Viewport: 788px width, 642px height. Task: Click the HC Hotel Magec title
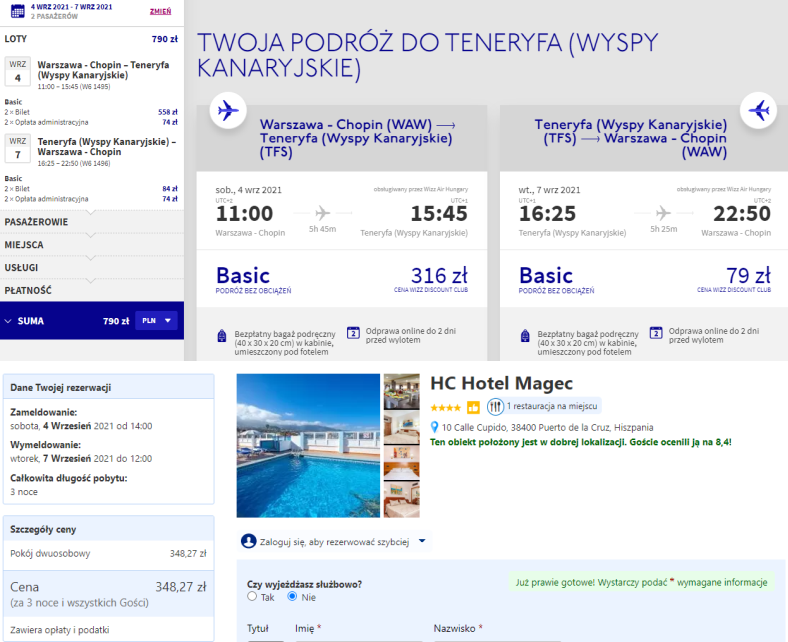(502, 383)
